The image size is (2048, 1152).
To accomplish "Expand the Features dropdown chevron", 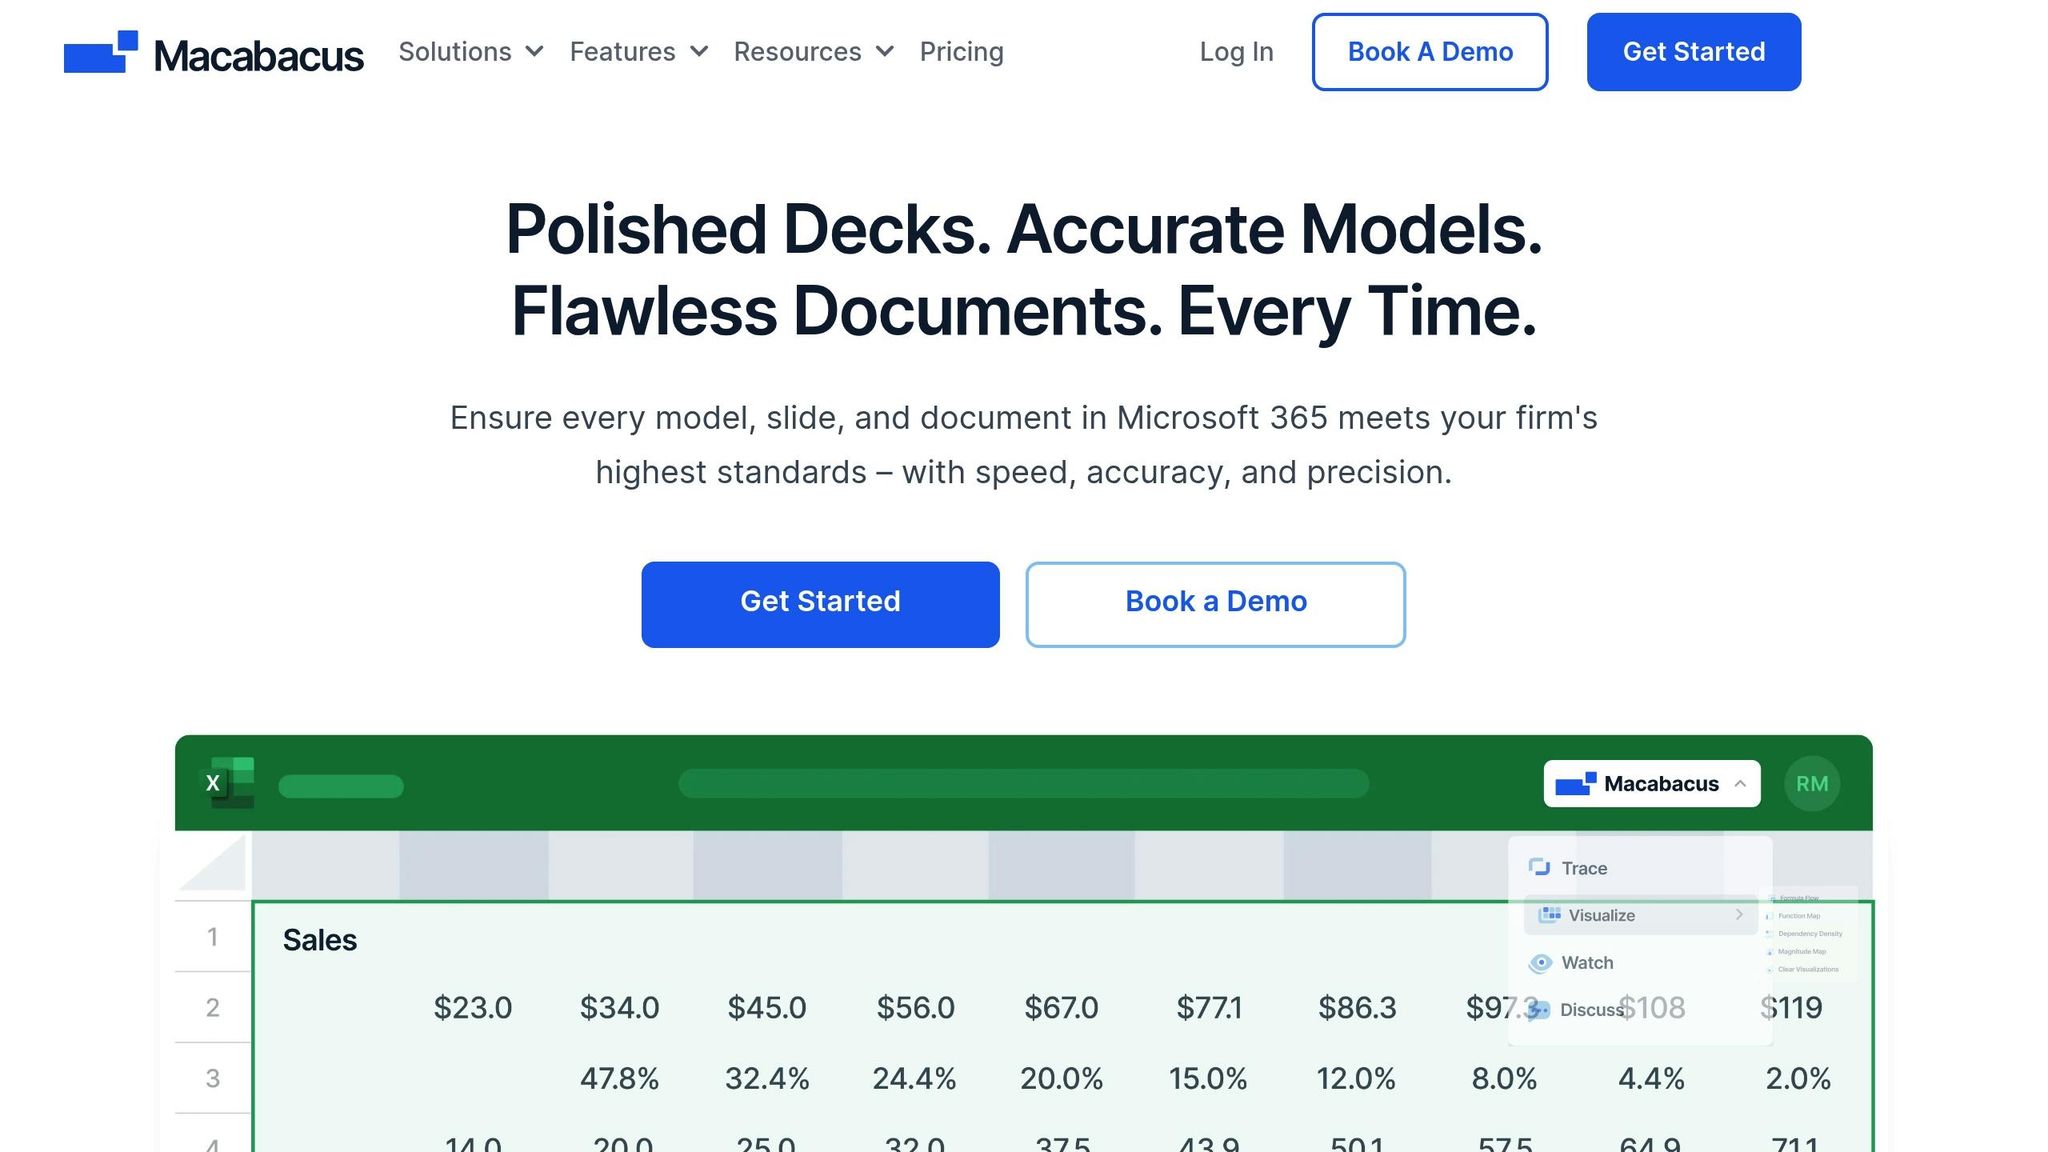I will click(699, 52).
